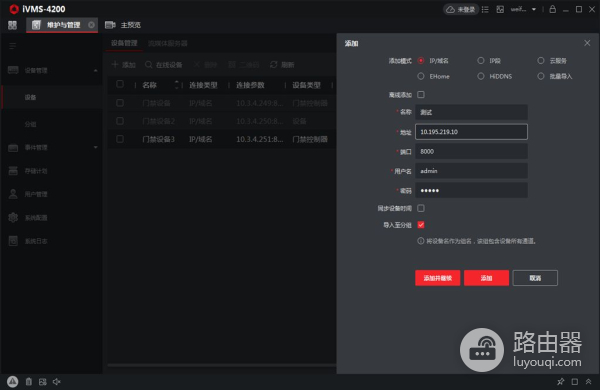The height and width of the screenshot is (390, 600).
Task: Open the user account dropdown arrow
Action: tap(534, 10)
